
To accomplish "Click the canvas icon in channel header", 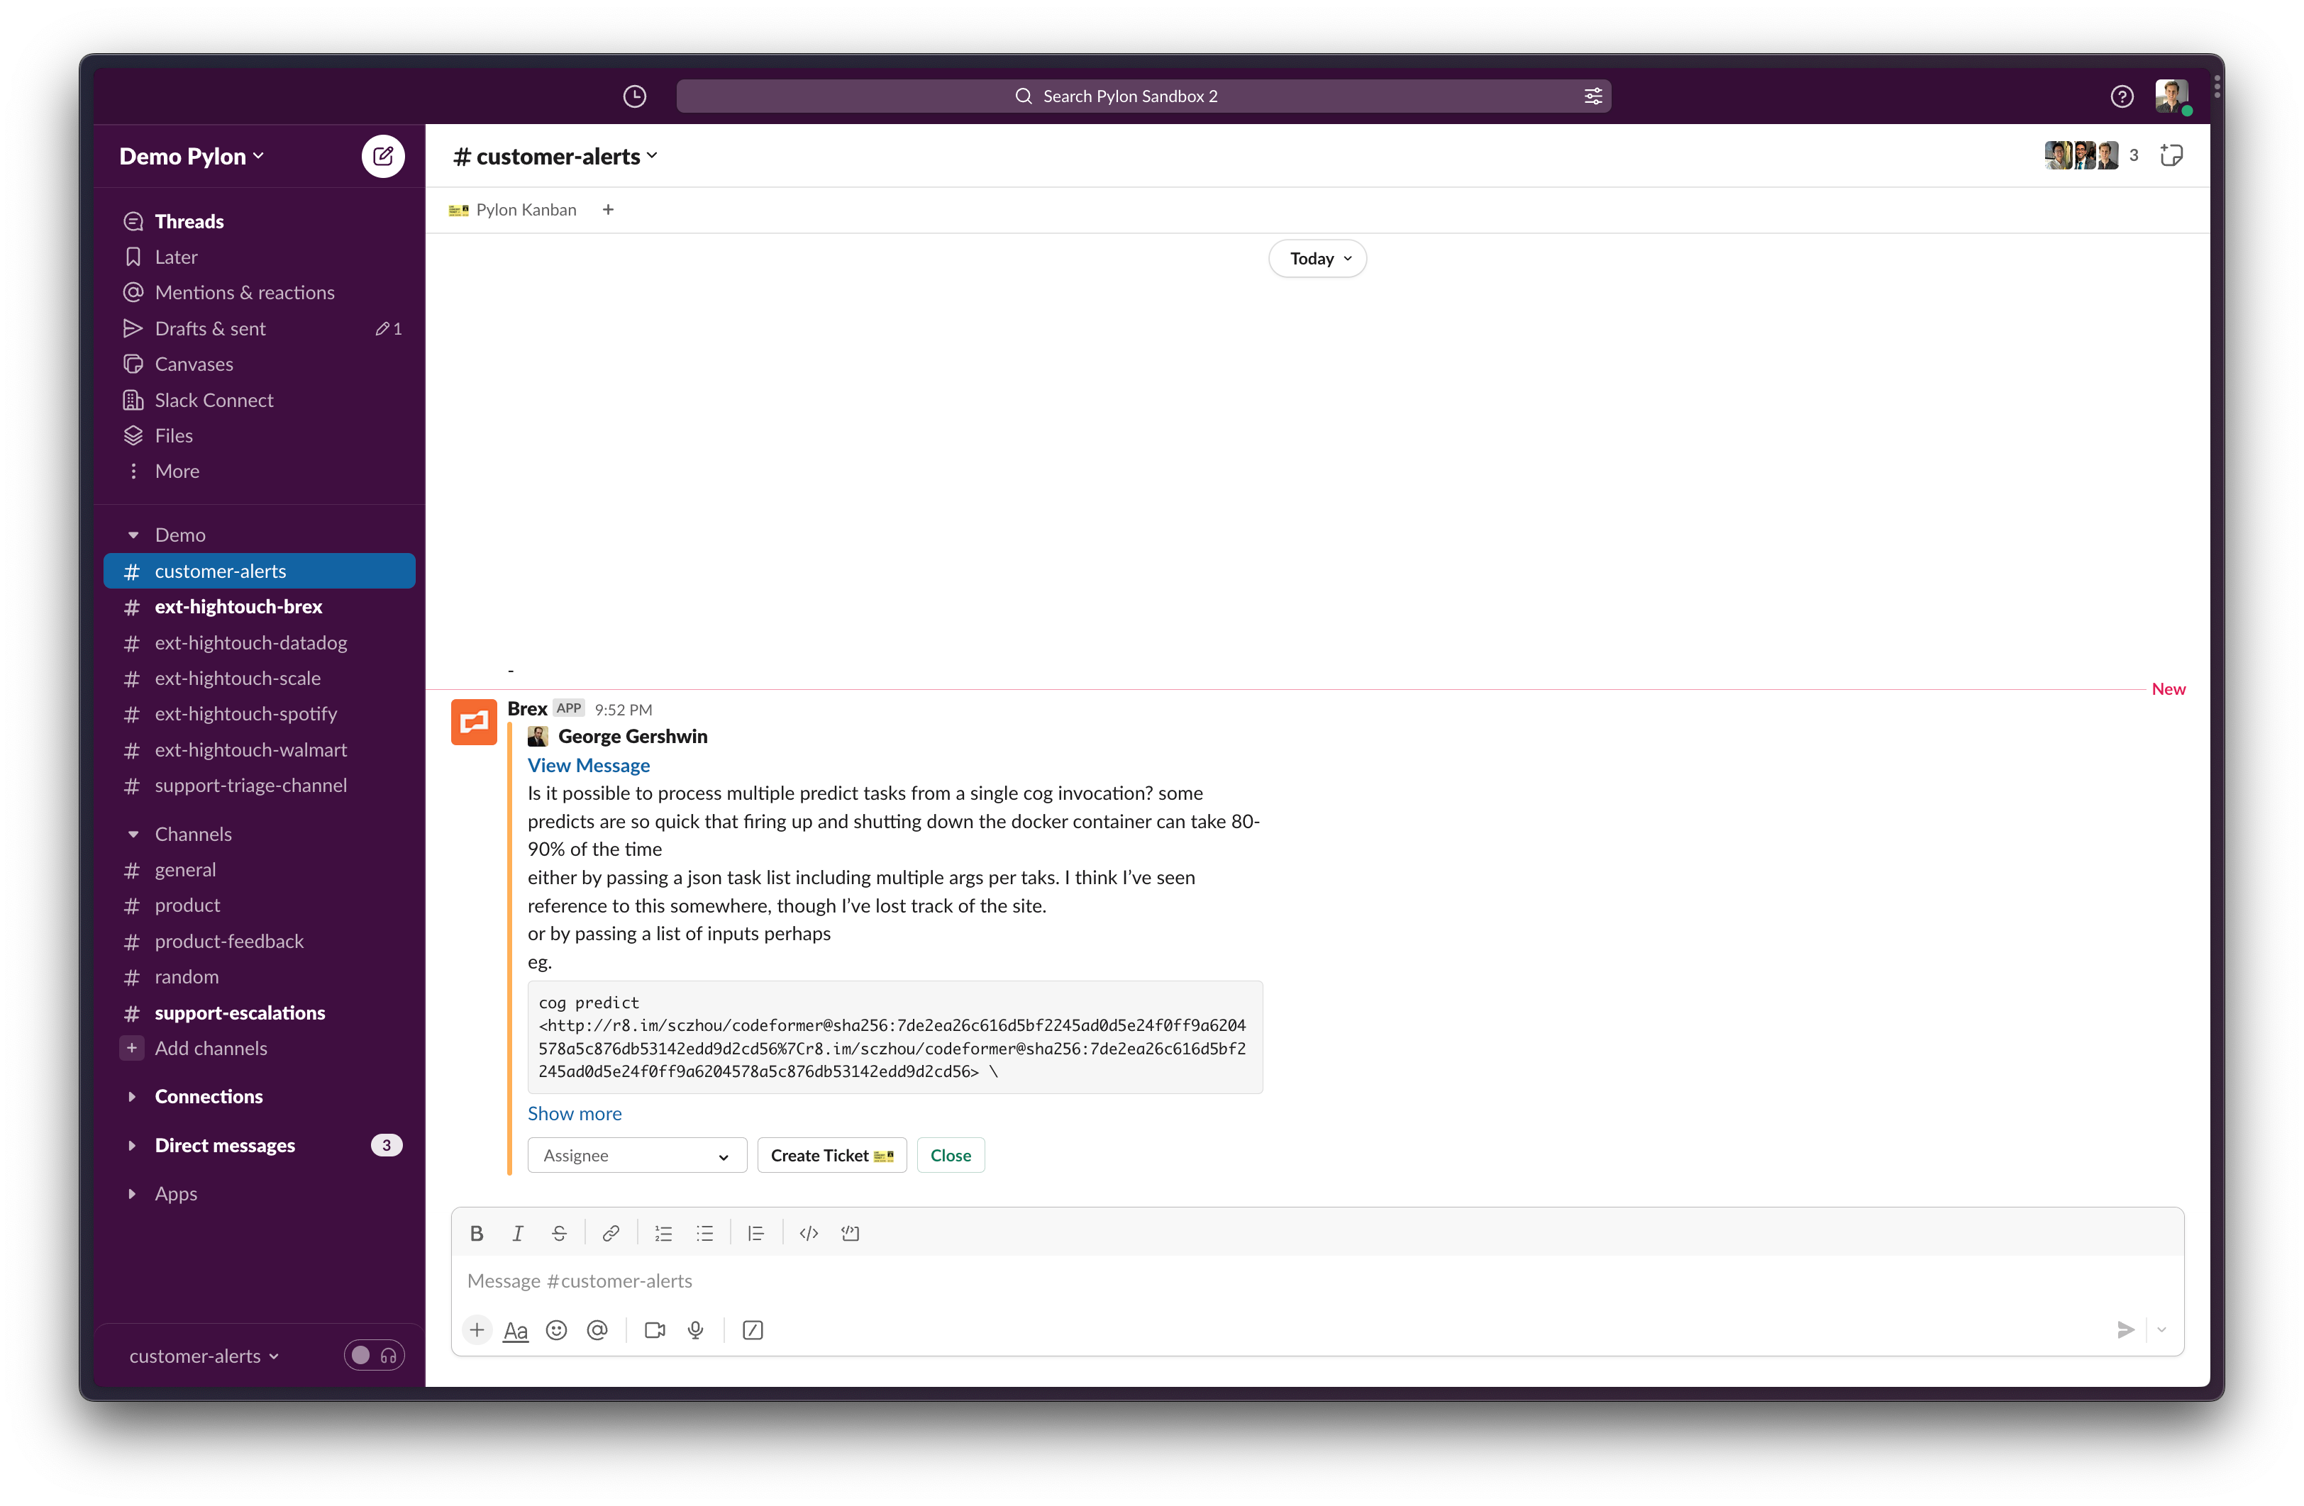I will 2171,156.
